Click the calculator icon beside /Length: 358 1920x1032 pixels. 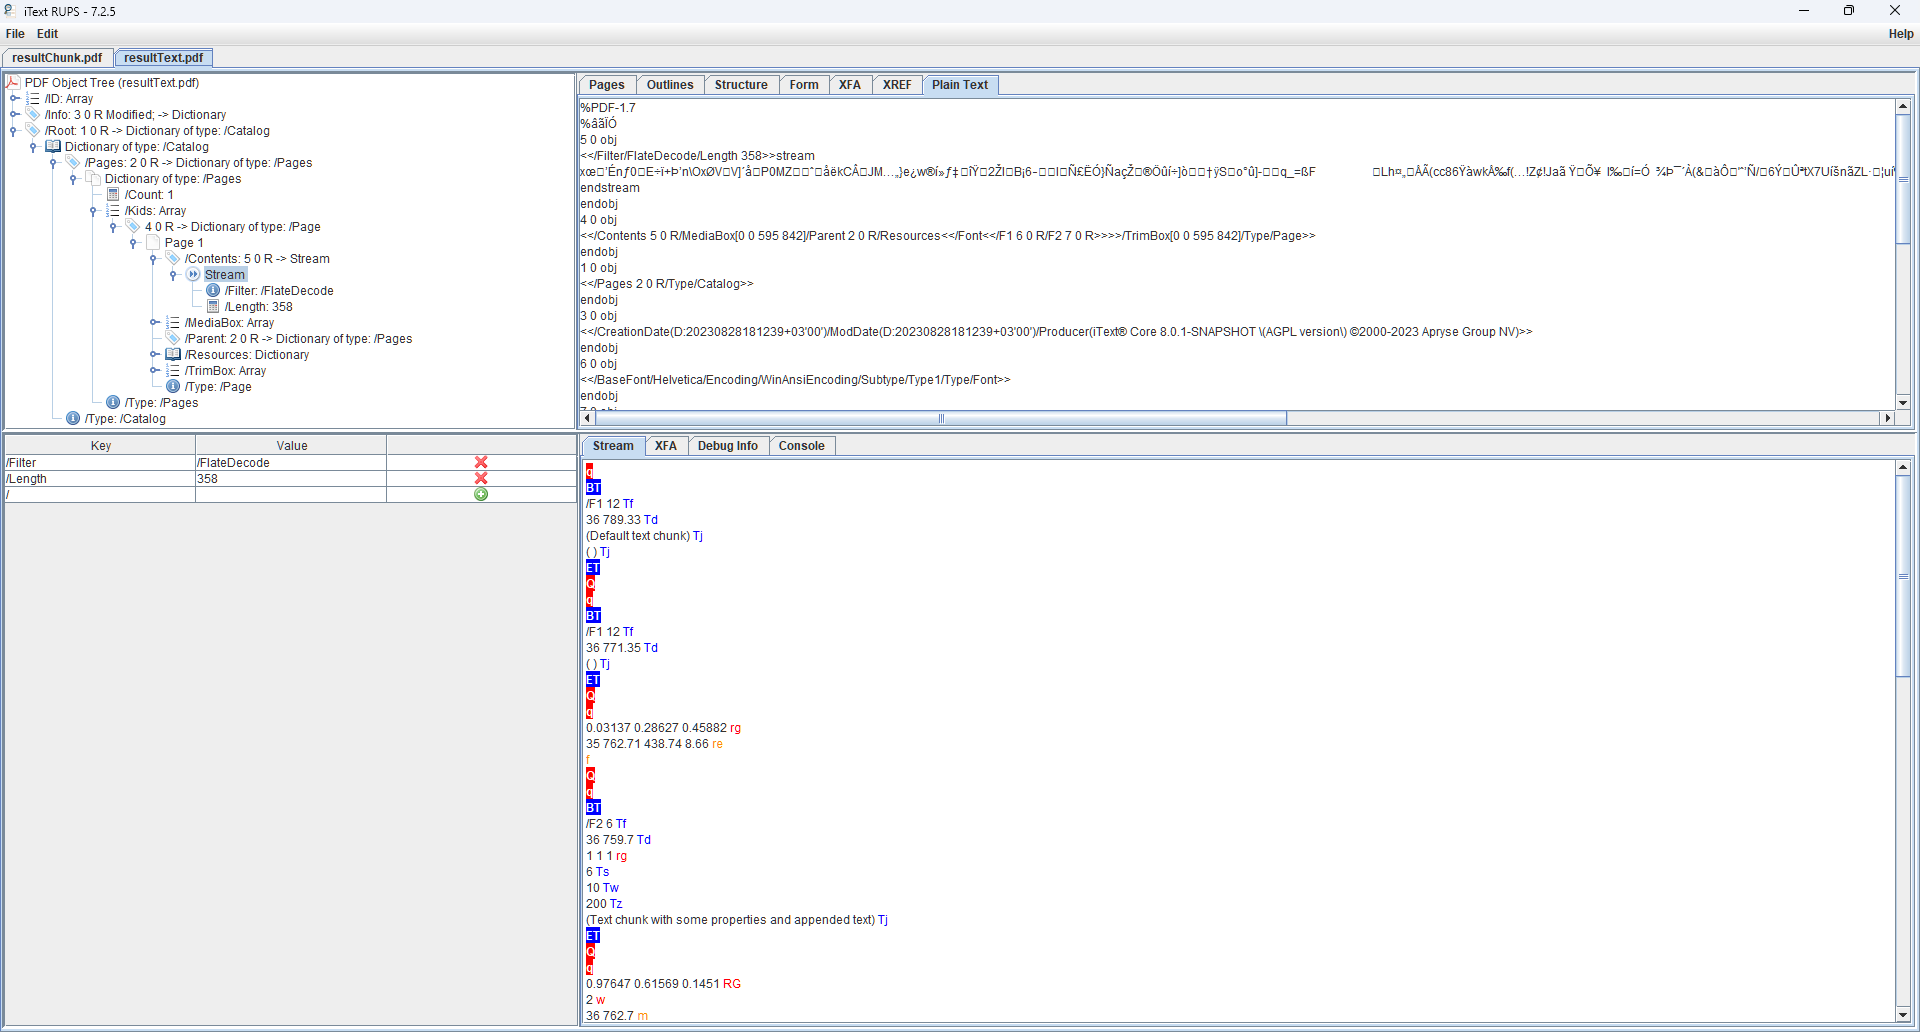(x=213, y=307)
